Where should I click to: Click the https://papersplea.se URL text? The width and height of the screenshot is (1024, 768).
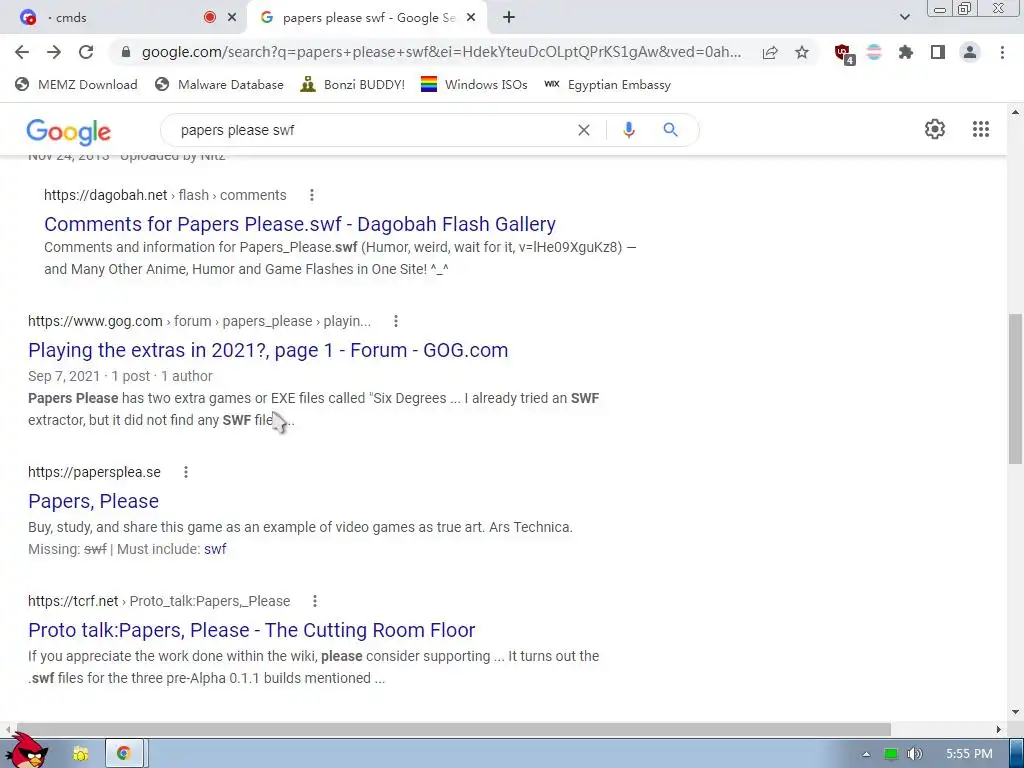[x=94, y=472]
